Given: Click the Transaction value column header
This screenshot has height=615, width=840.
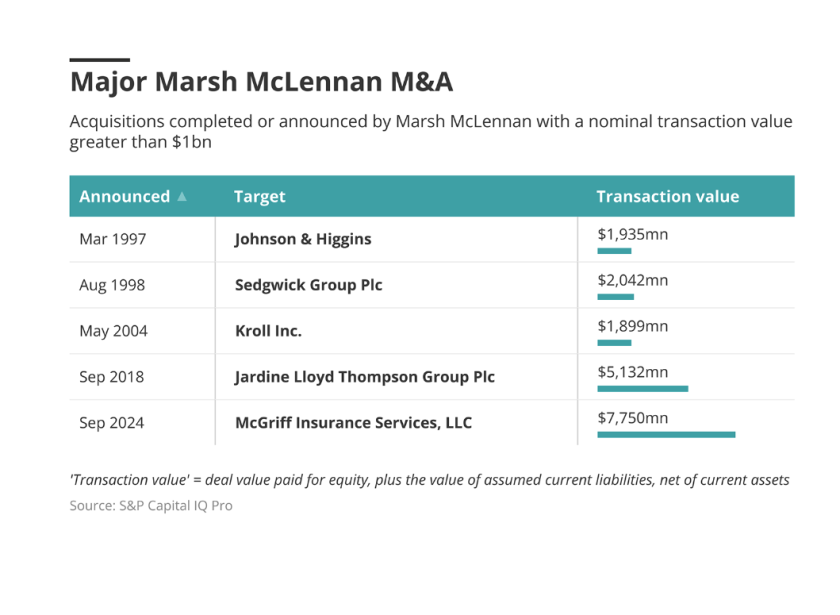Looking at the screenshot, I should coord(667,197).
